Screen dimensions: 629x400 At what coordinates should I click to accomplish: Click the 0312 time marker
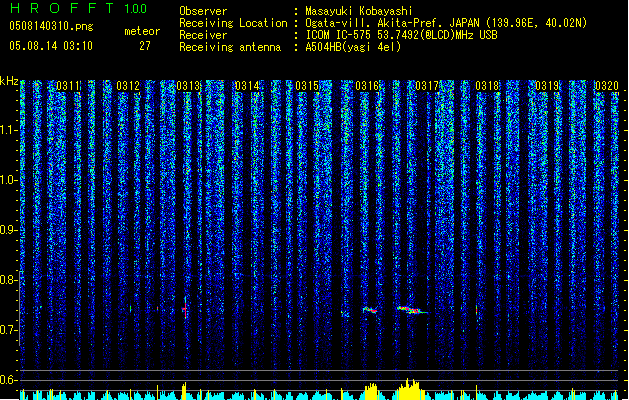click(x=128, y=85)
